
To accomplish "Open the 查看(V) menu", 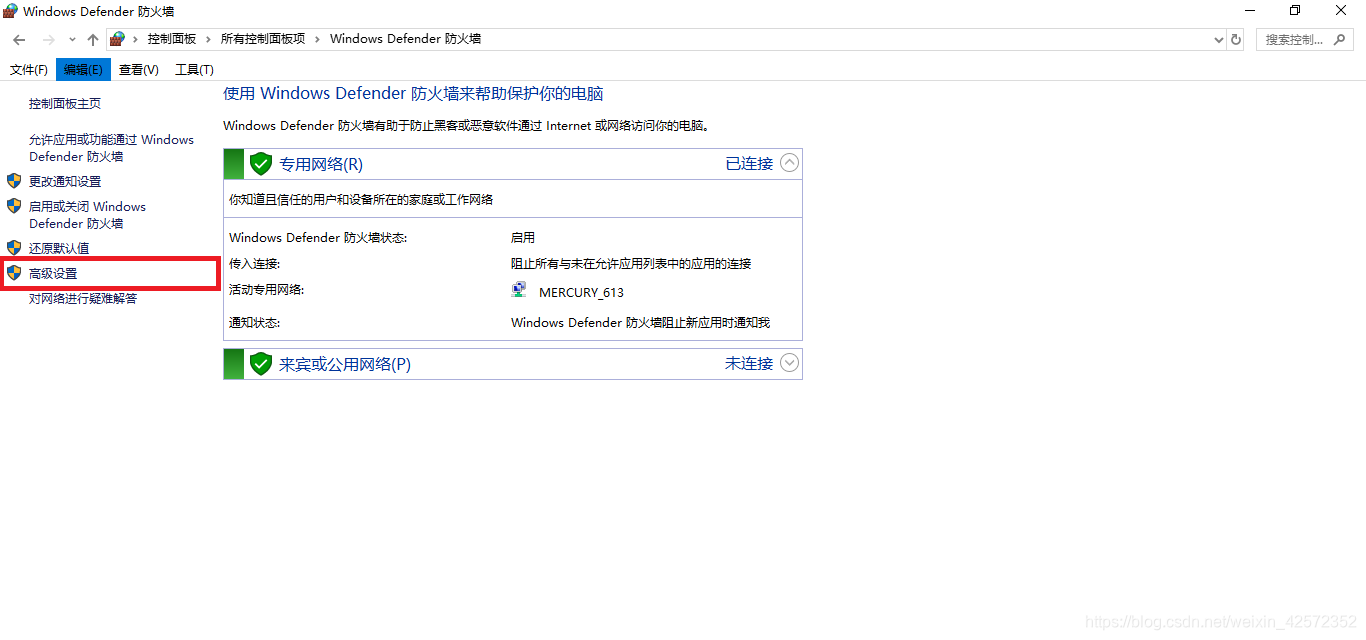I will pyautogui.click(x=138, y=69).
